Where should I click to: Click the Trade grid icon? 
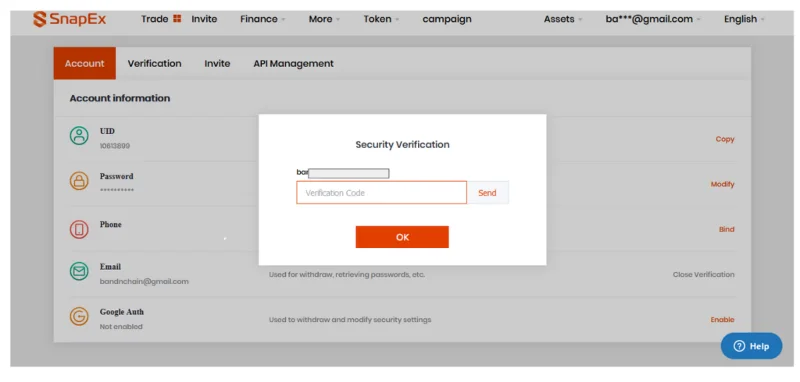pyautogui.click(x=177, y=19)
